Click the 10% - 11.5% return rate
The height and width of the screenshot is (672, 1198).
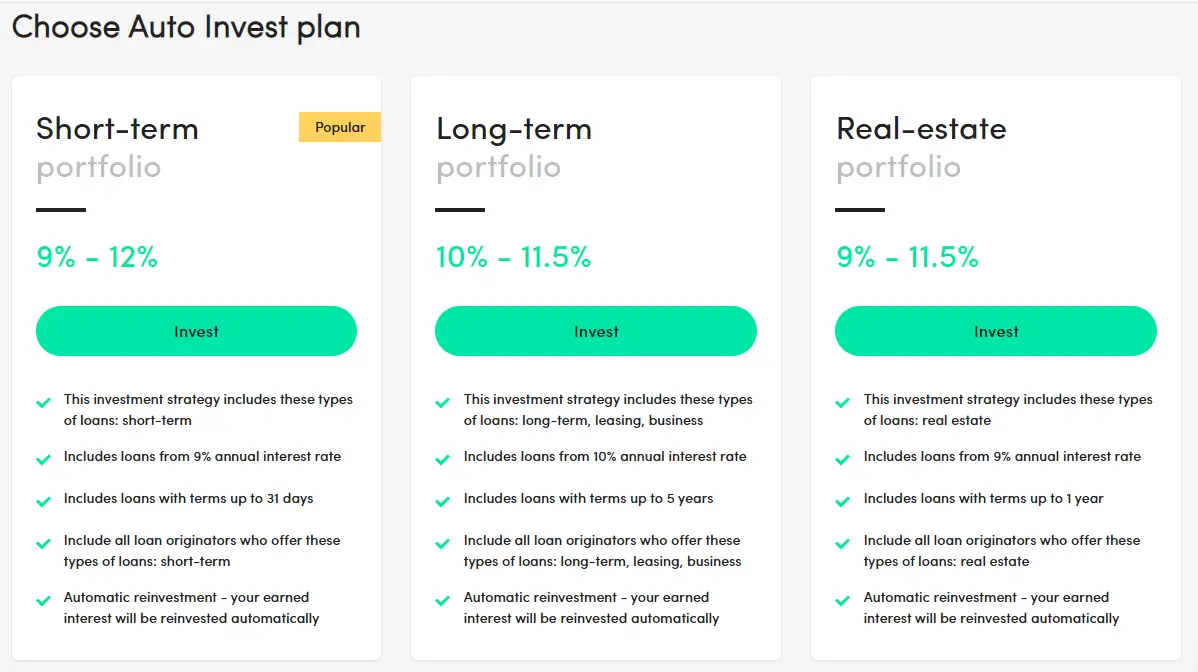tap(513, 257)
